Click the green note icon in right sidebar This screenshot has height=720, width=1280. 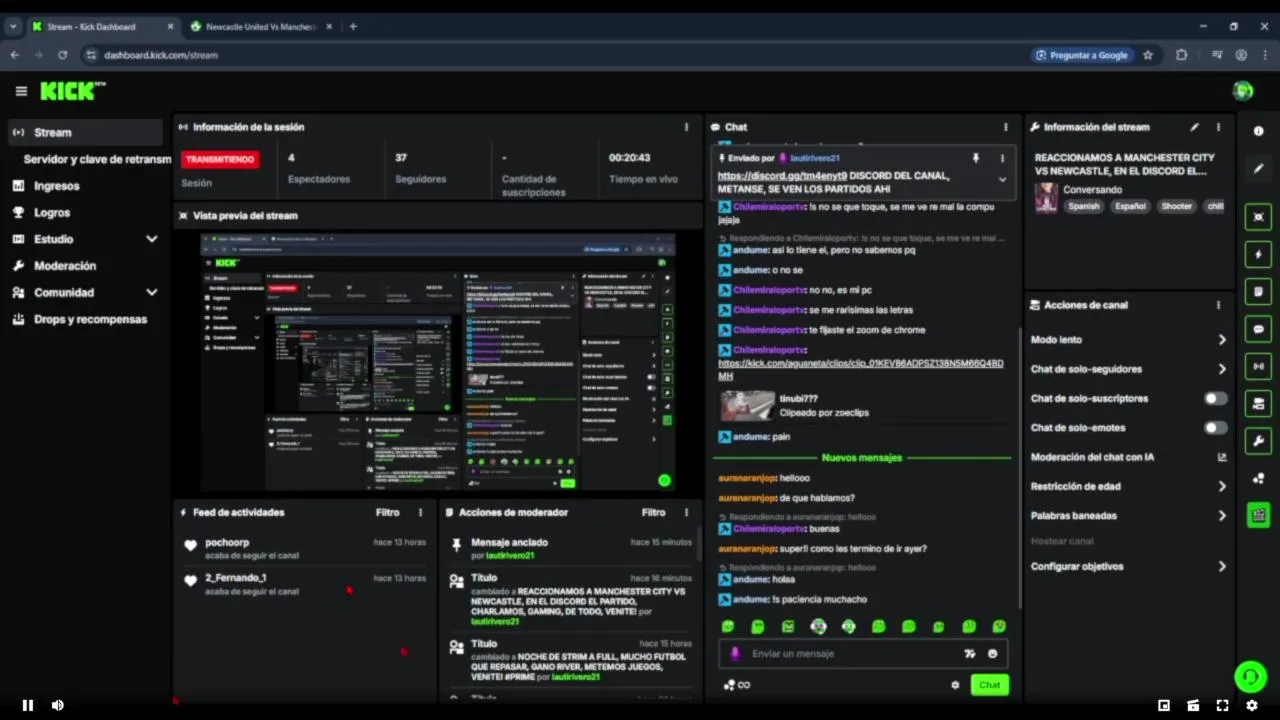[1259, 291]
